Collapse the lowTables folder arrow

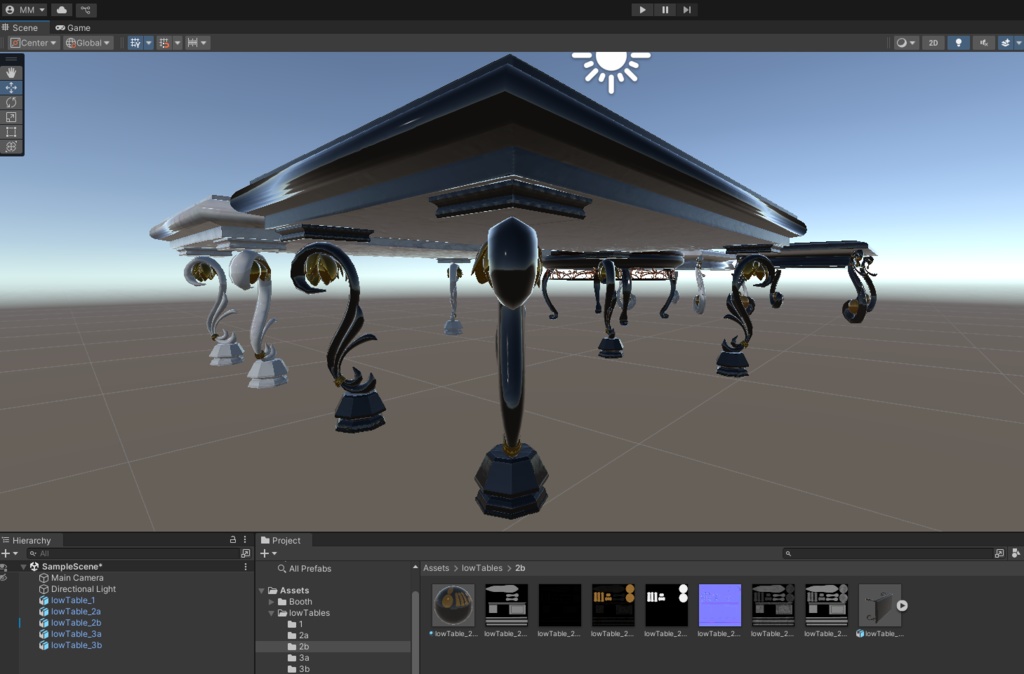click(x=271, y=613)
